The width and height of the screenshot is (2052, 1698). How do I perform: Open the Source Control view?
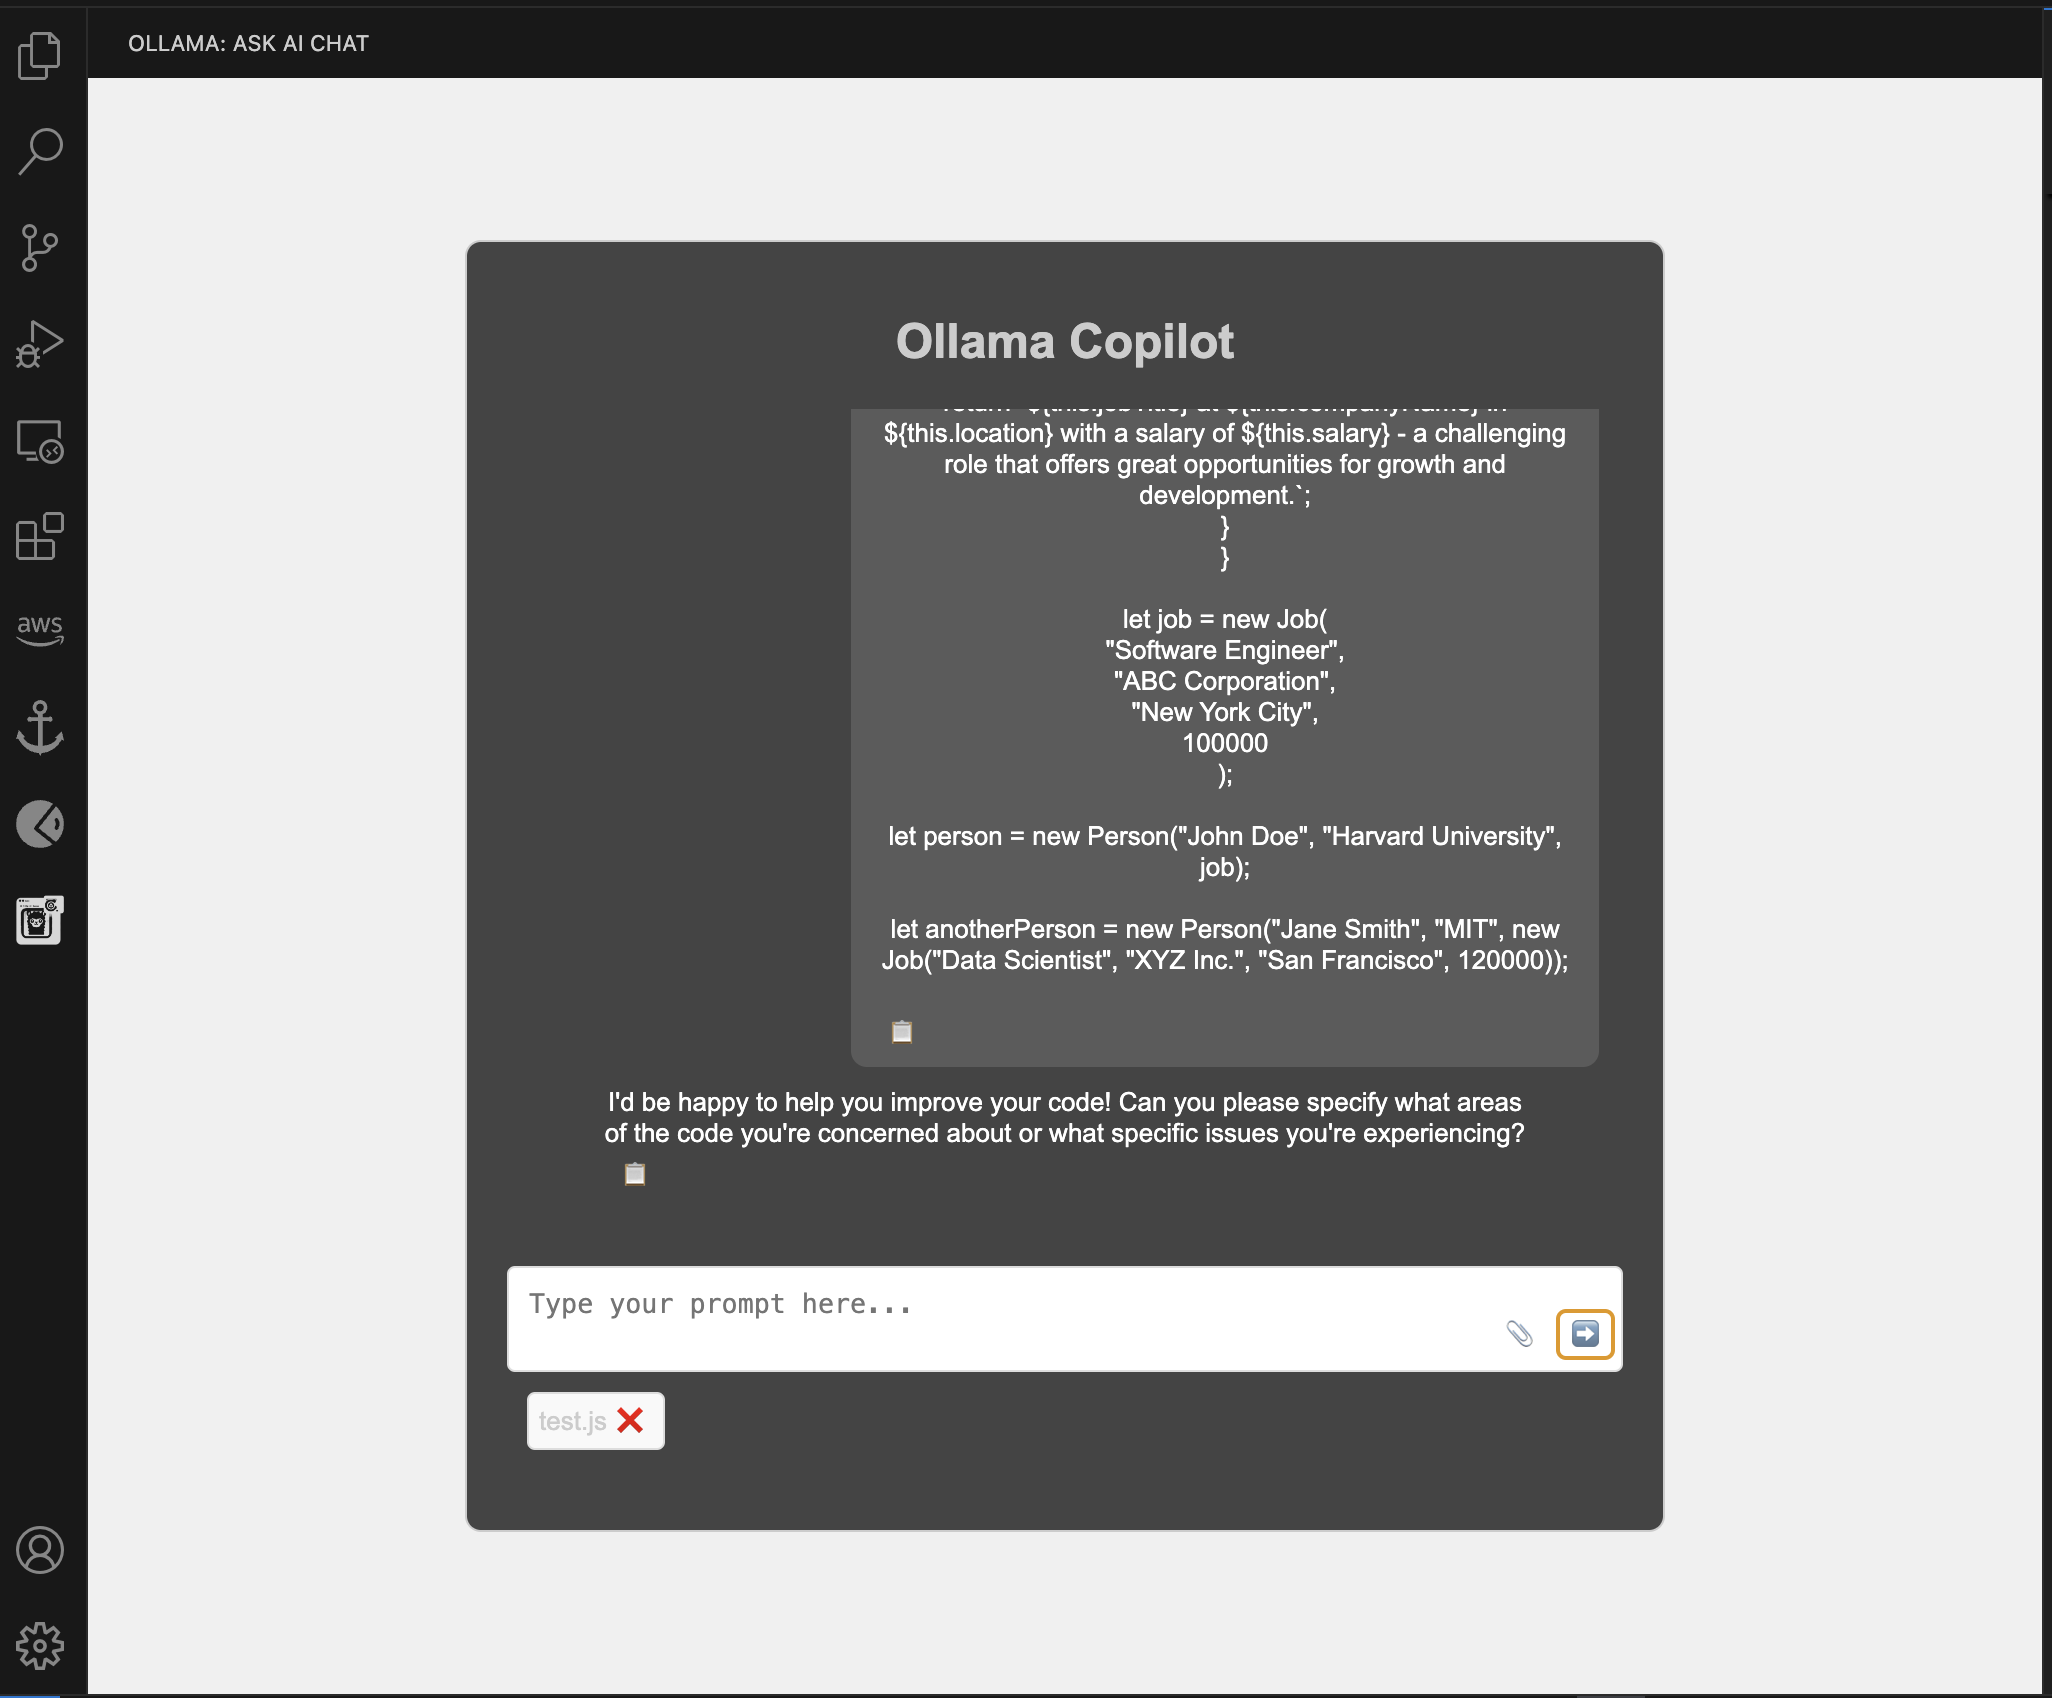point(40,247)
